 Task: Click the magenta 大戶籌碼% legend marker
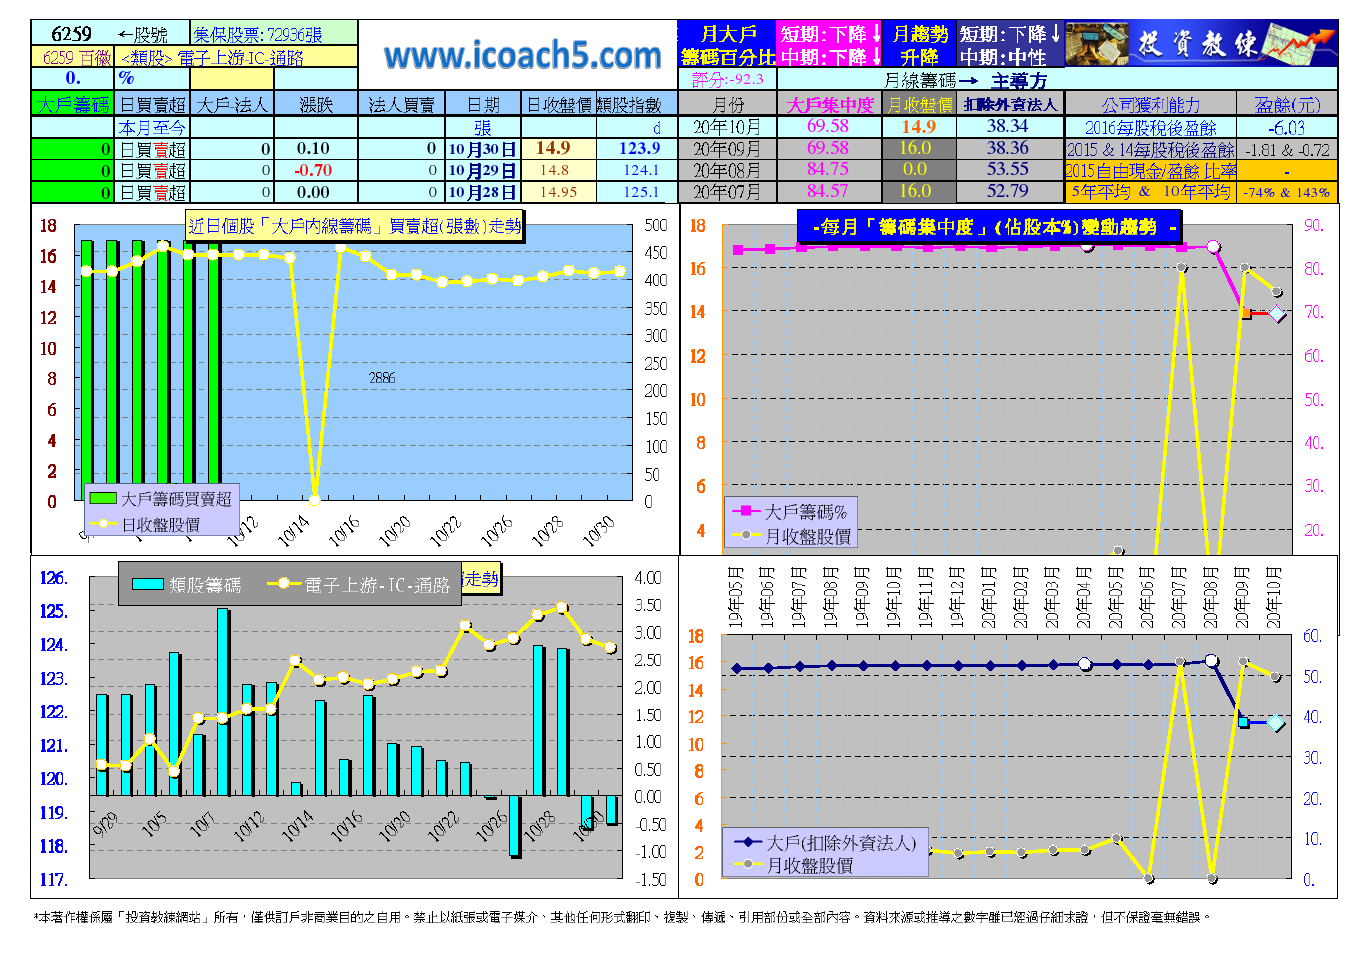[746, 511]
